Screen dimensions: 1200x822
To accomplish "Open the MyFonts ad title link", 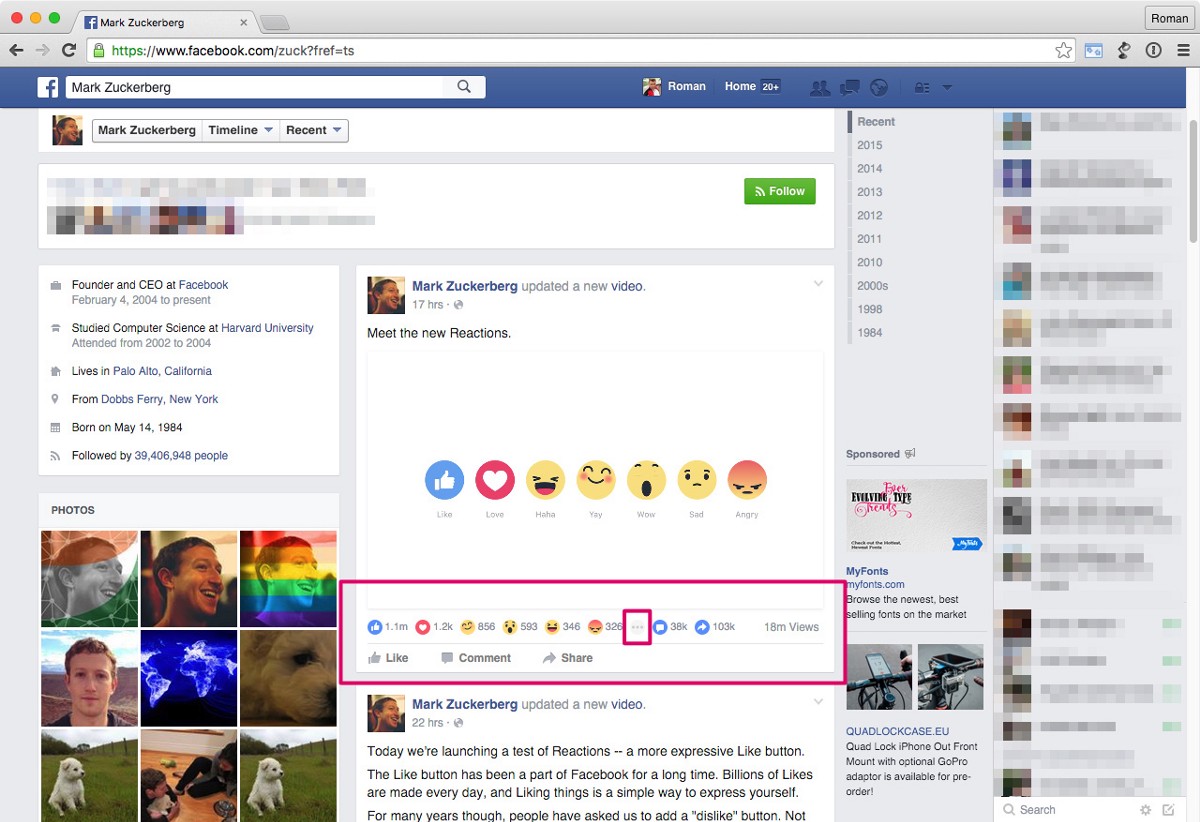I will click(x=867, y=572).
